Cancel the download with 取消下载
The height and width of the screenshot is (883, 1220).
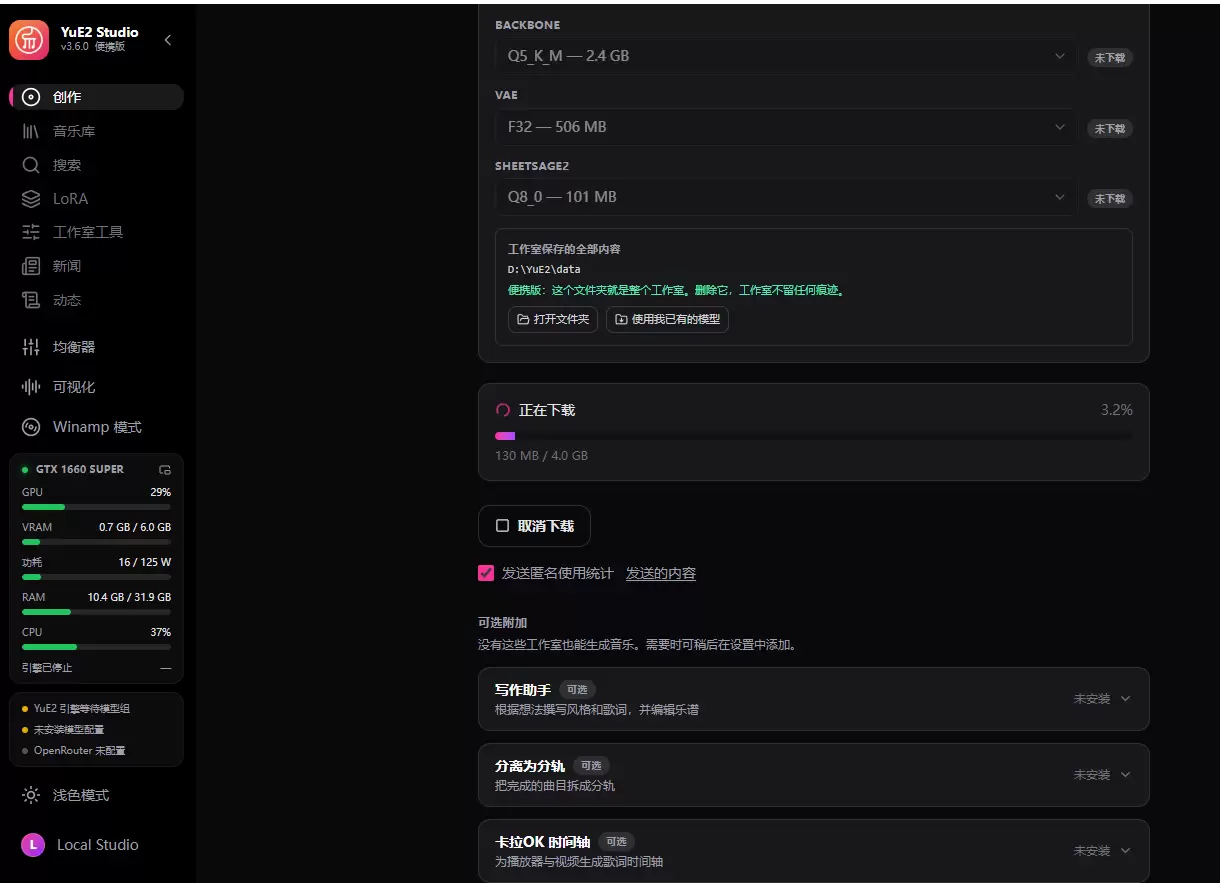click(534, 526)
